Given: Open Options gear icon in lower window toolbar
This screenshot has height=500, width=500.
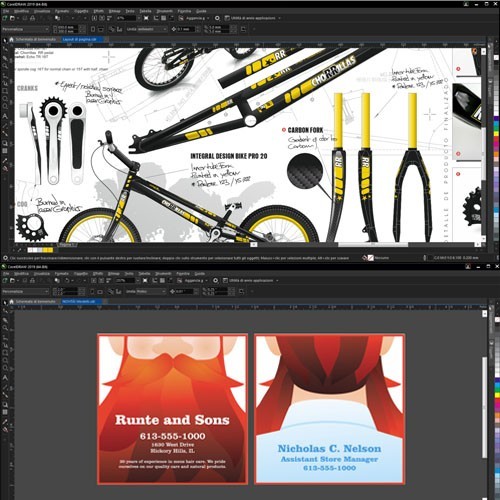Looking at the screenshot, I should 216,280.
